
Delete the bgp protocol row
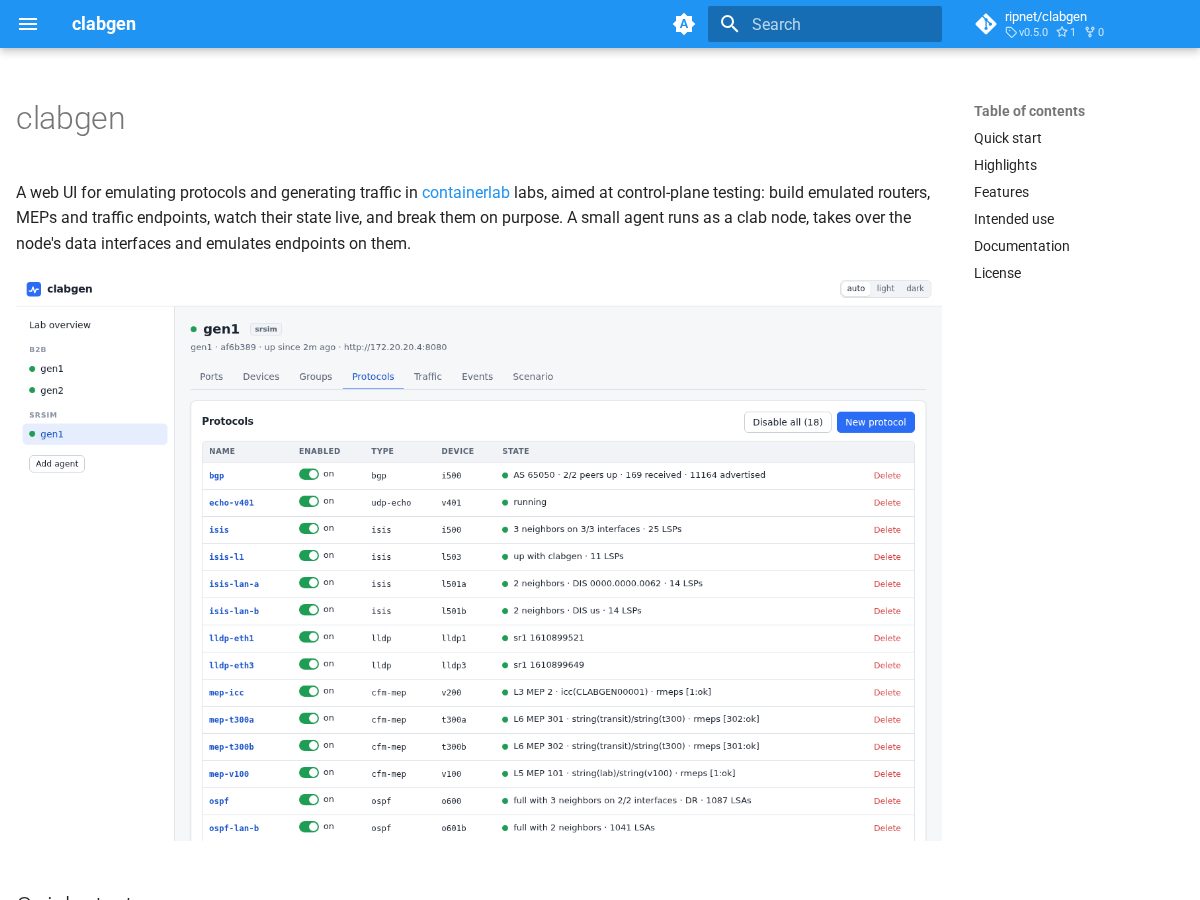click(887, 475)
